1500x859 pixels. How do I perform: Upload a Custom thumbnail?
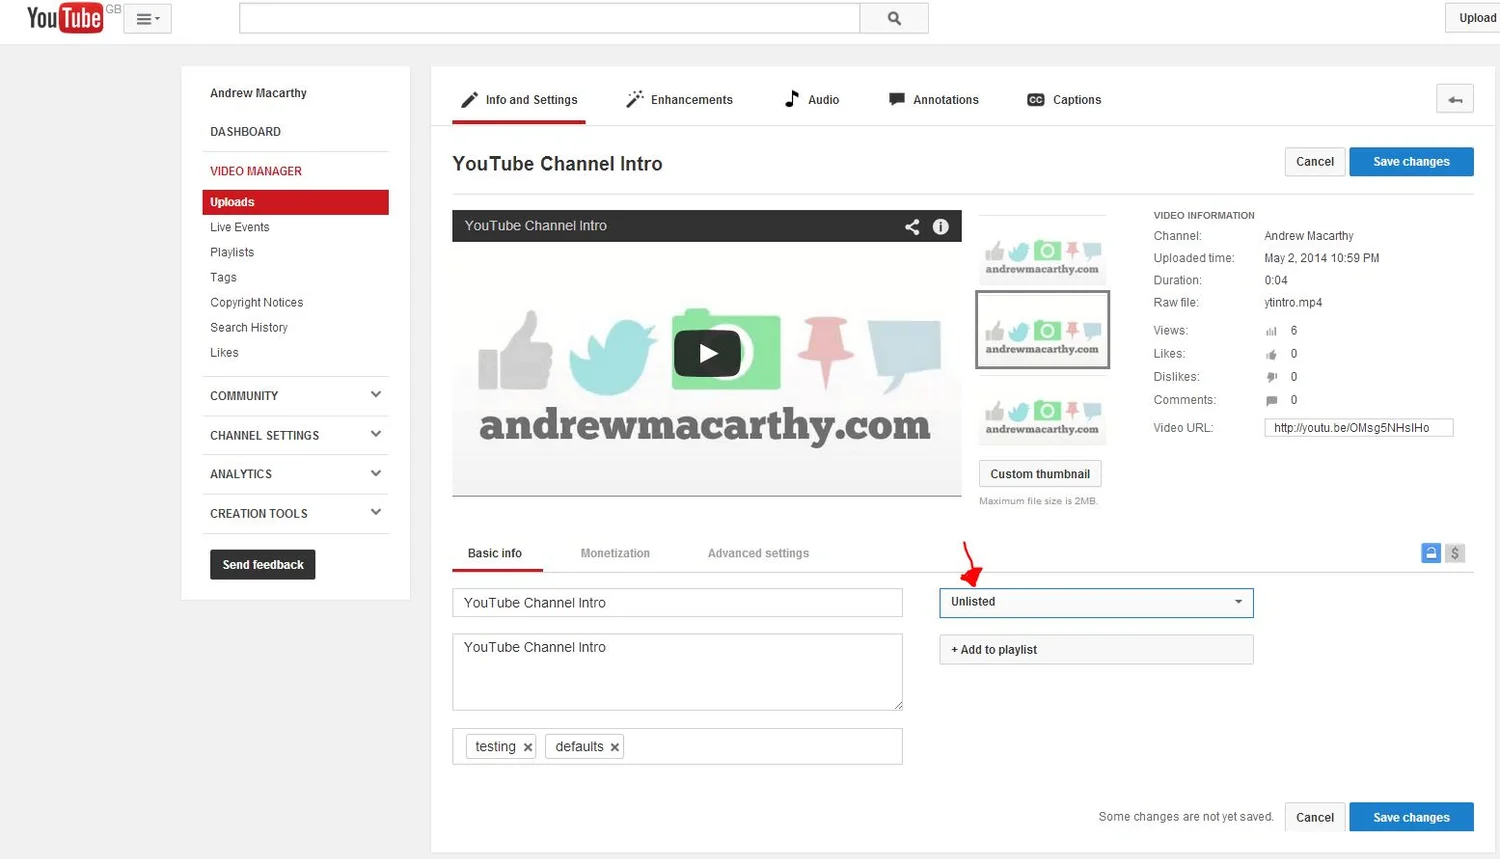[x=1040, y=473]
